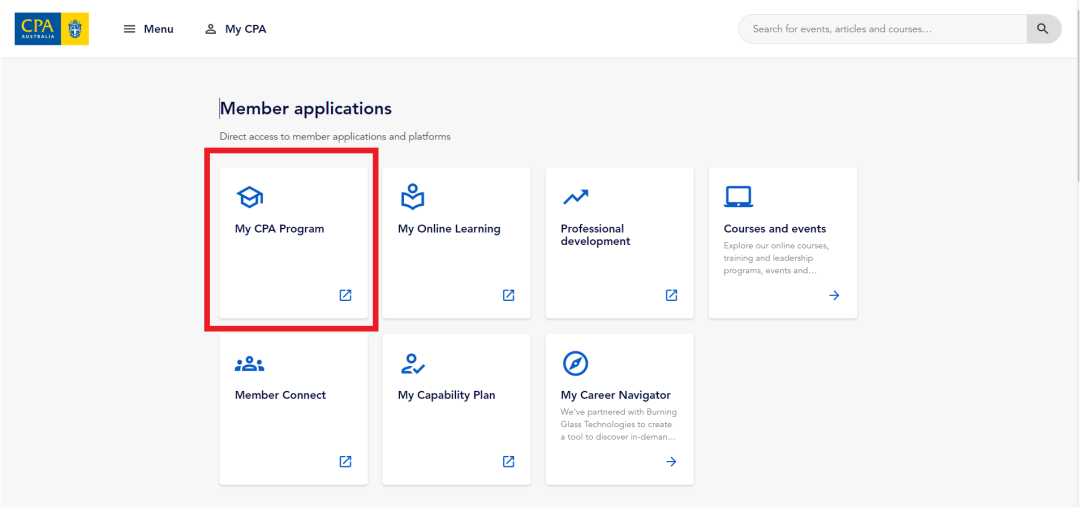Click the 'Explore our online courses' description
This screenshot has height=508, width=1080.
coord(778,258)
